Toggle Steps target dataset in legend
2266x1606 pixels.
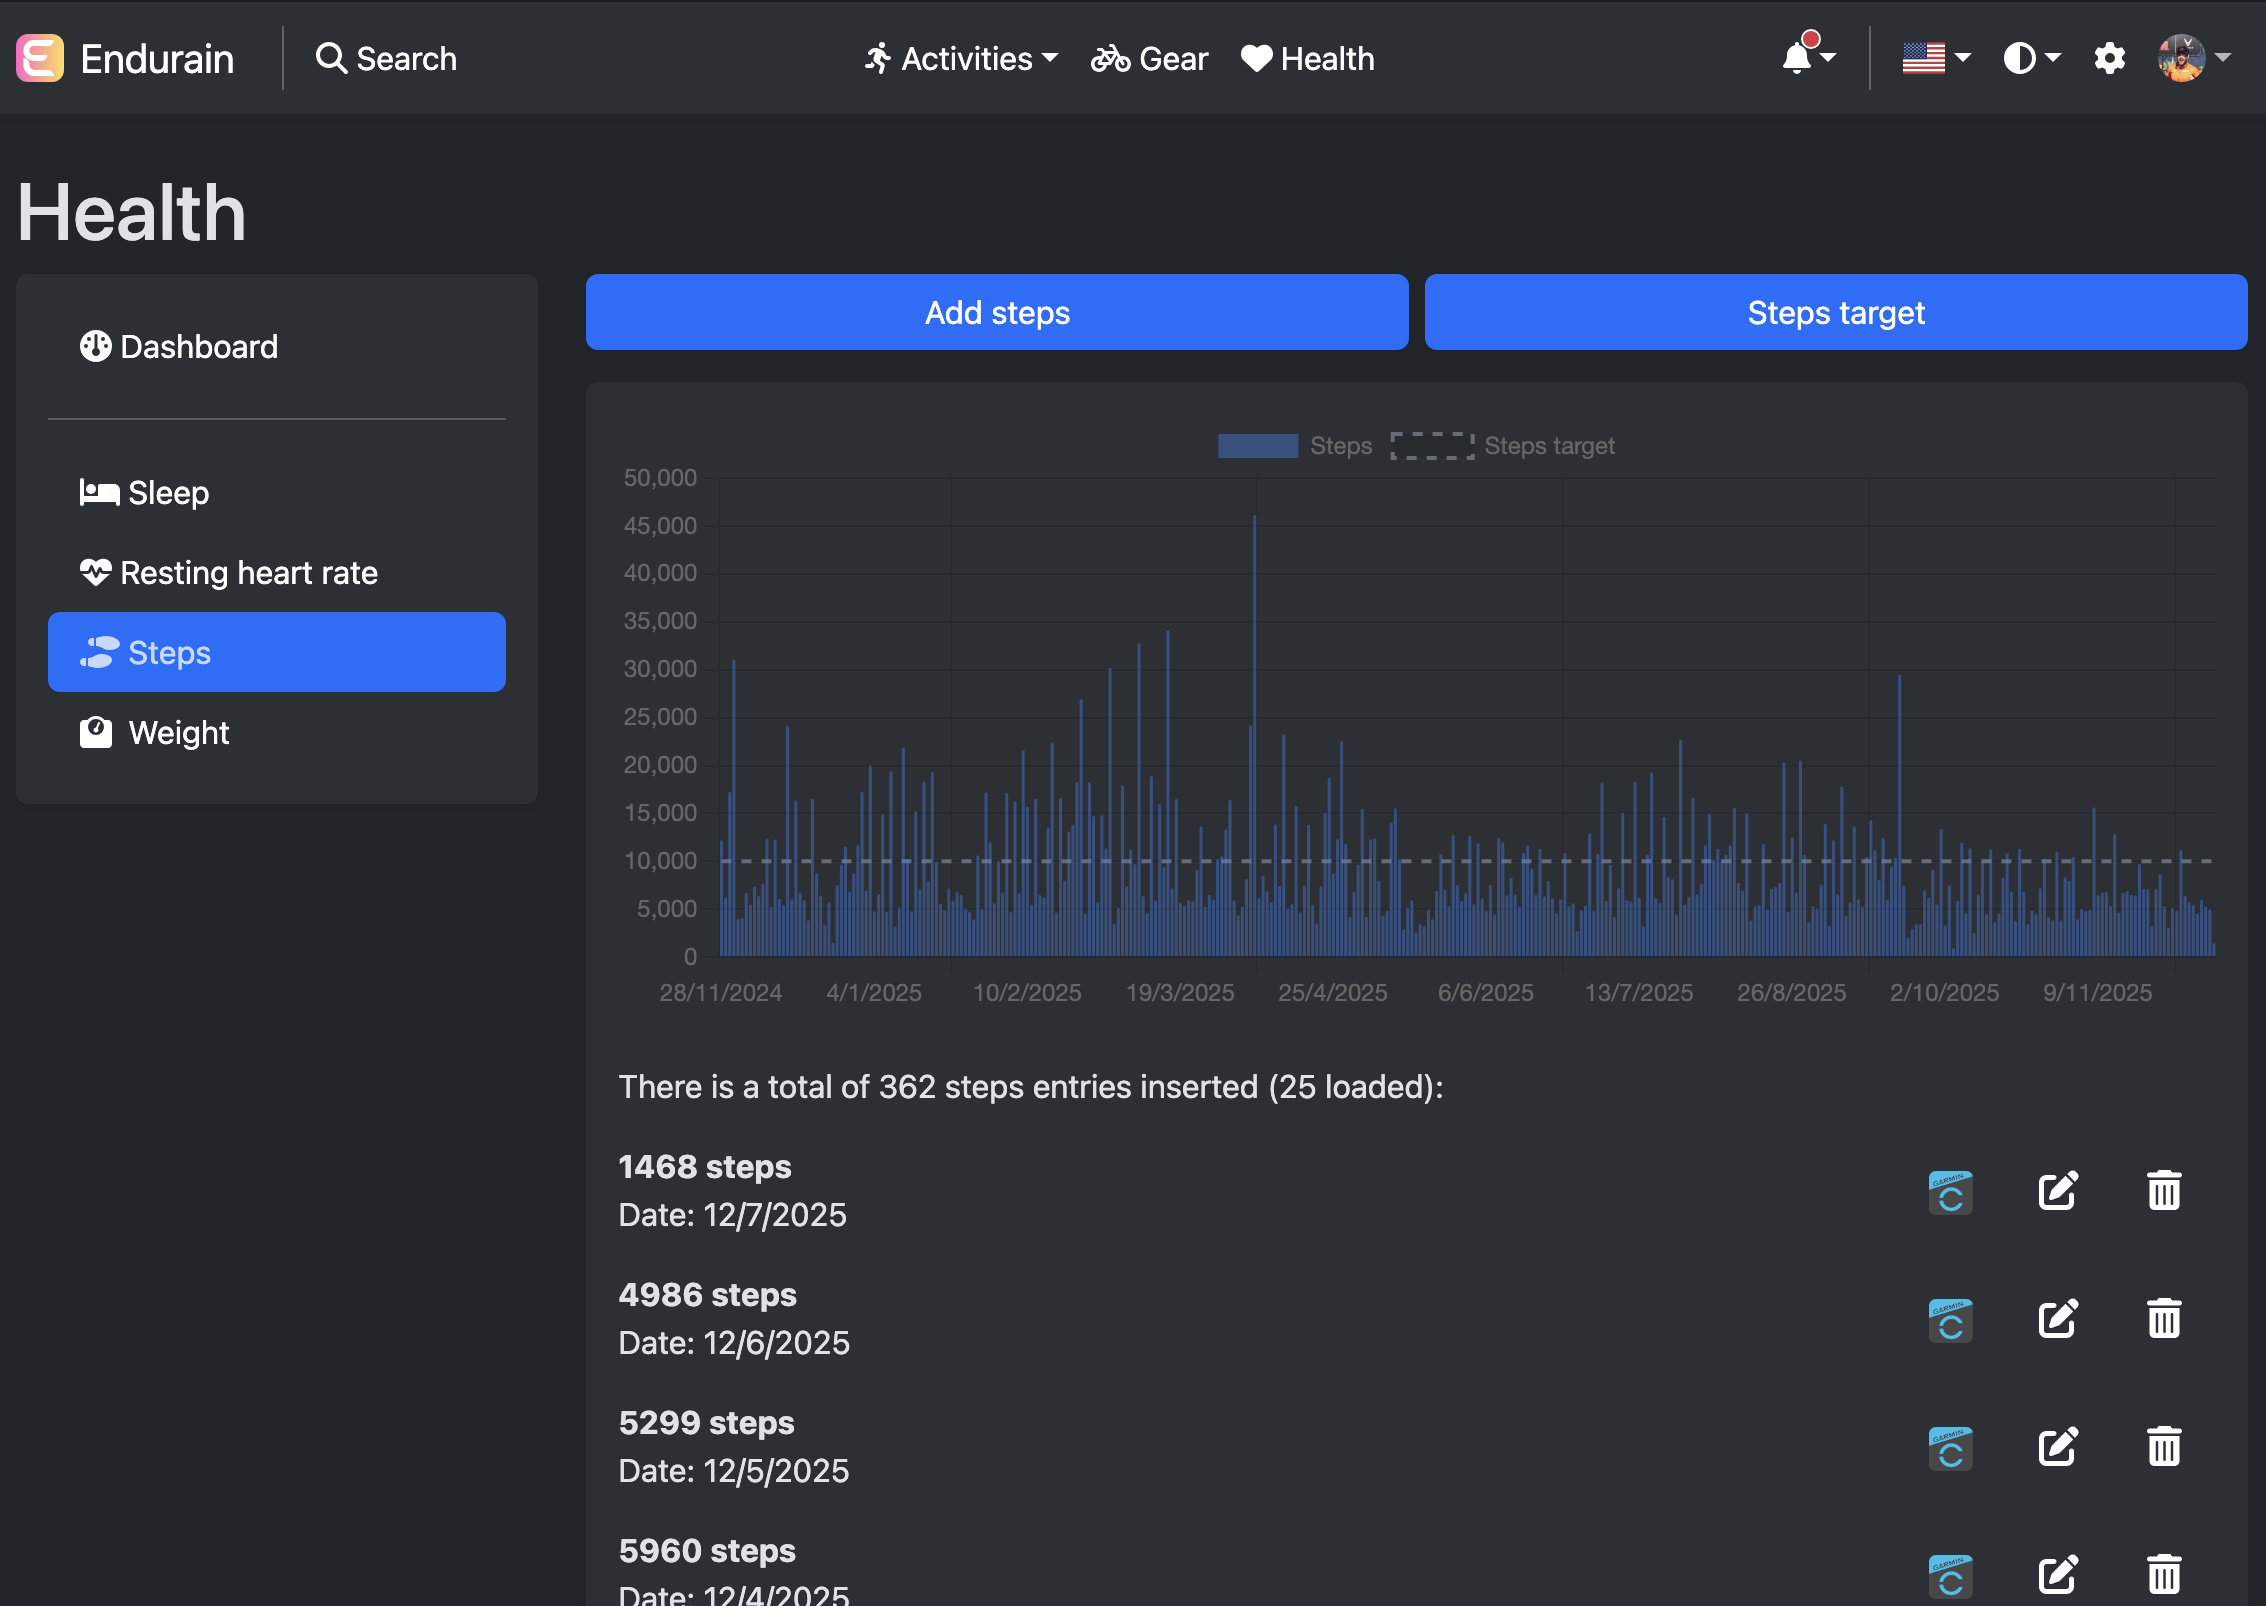(1502, 446)
